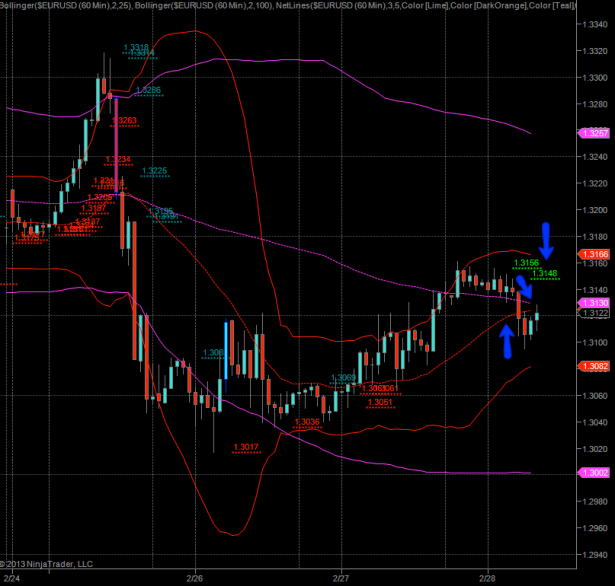Click the red 1.3036 net line label
The width and height of the screenshot is (615, 586).
(x=306, y=422)
